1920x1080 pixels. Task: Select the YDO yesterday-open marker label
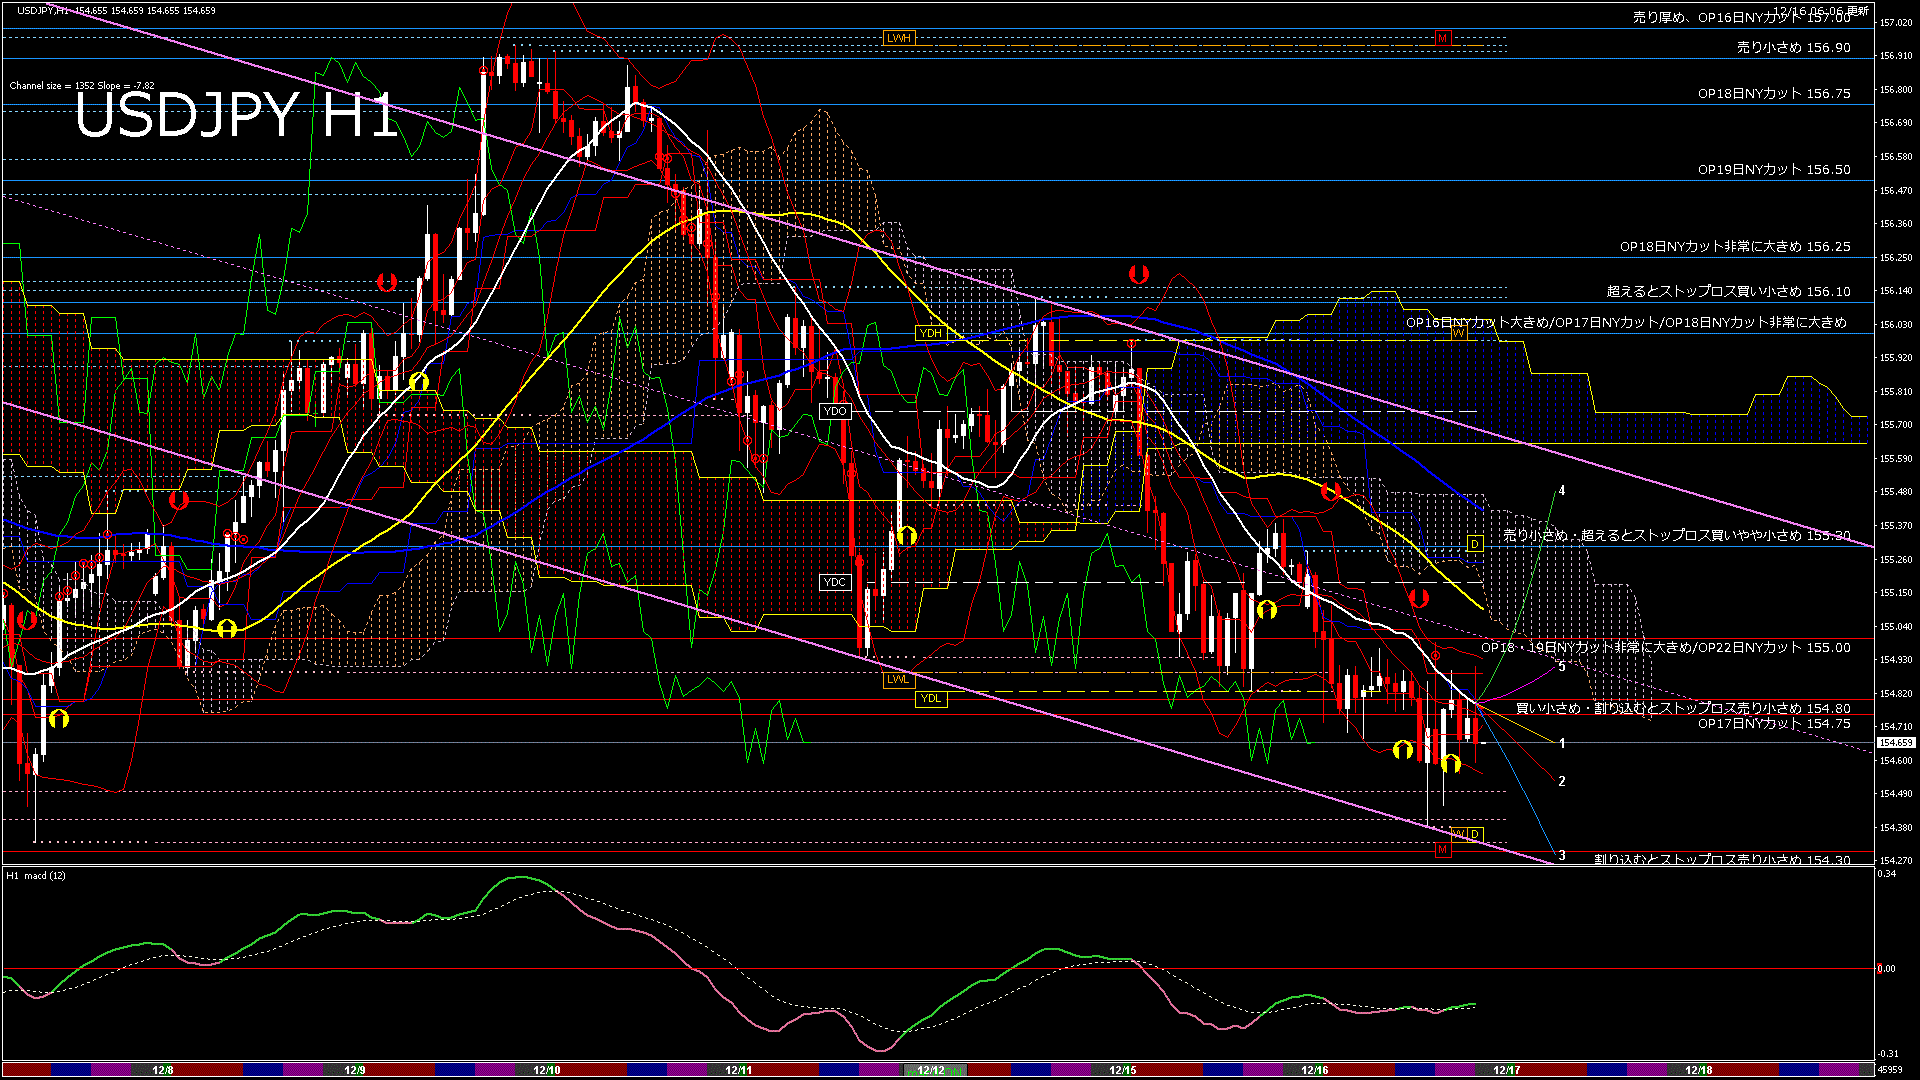tap(836, 411)
